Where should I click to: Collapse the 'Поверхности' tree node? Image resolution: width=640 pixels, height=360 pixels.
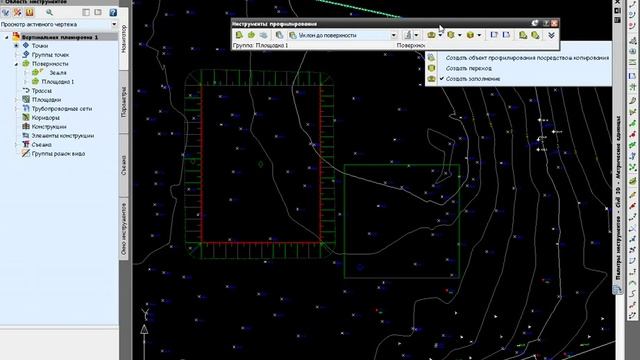16,64
